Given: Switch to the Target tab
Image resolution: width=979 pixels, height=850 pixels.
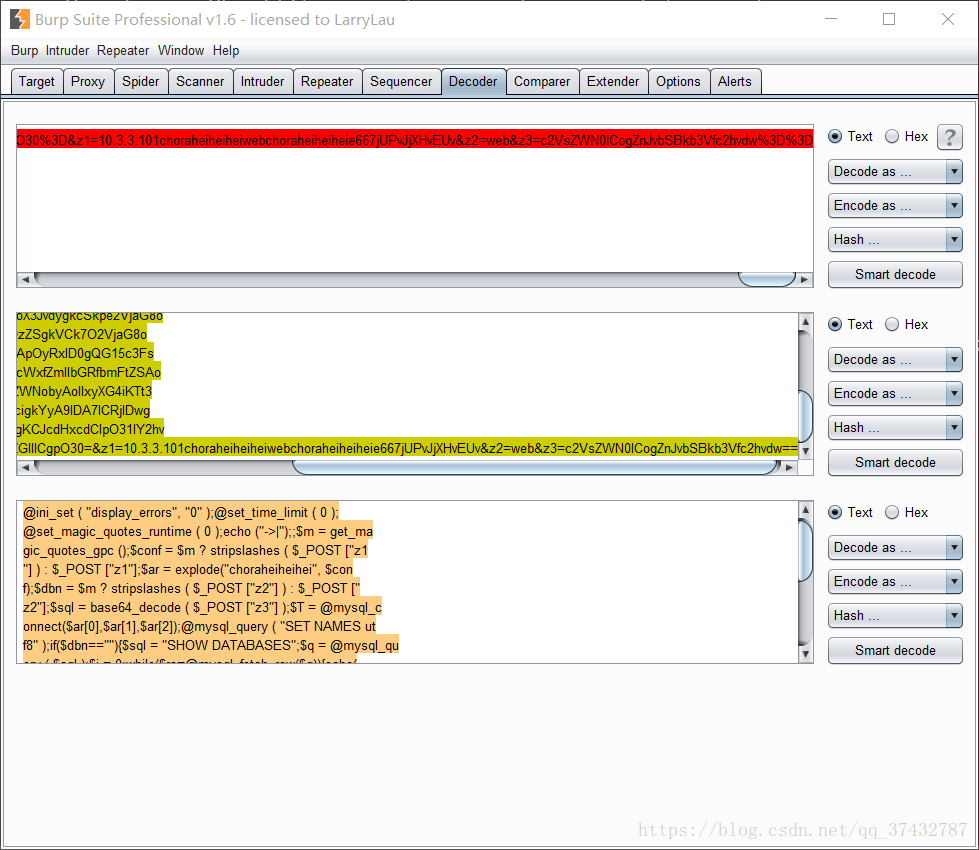Looking at the screenshot, I should coord(37,82).
